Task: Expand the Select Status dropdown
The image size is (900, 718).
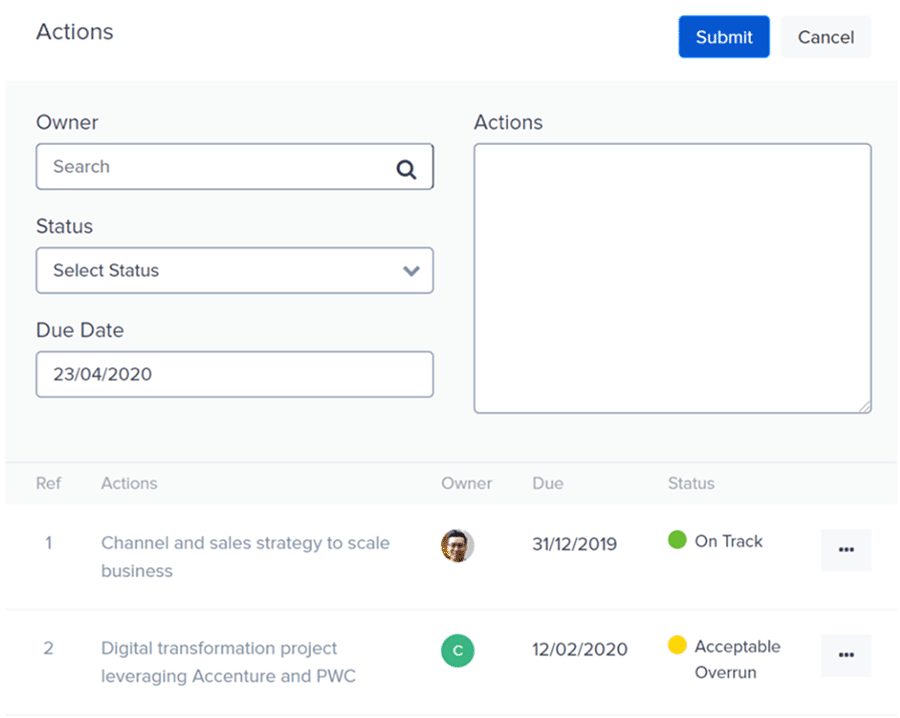Action: pyautogui.click(x=235, y=270)
